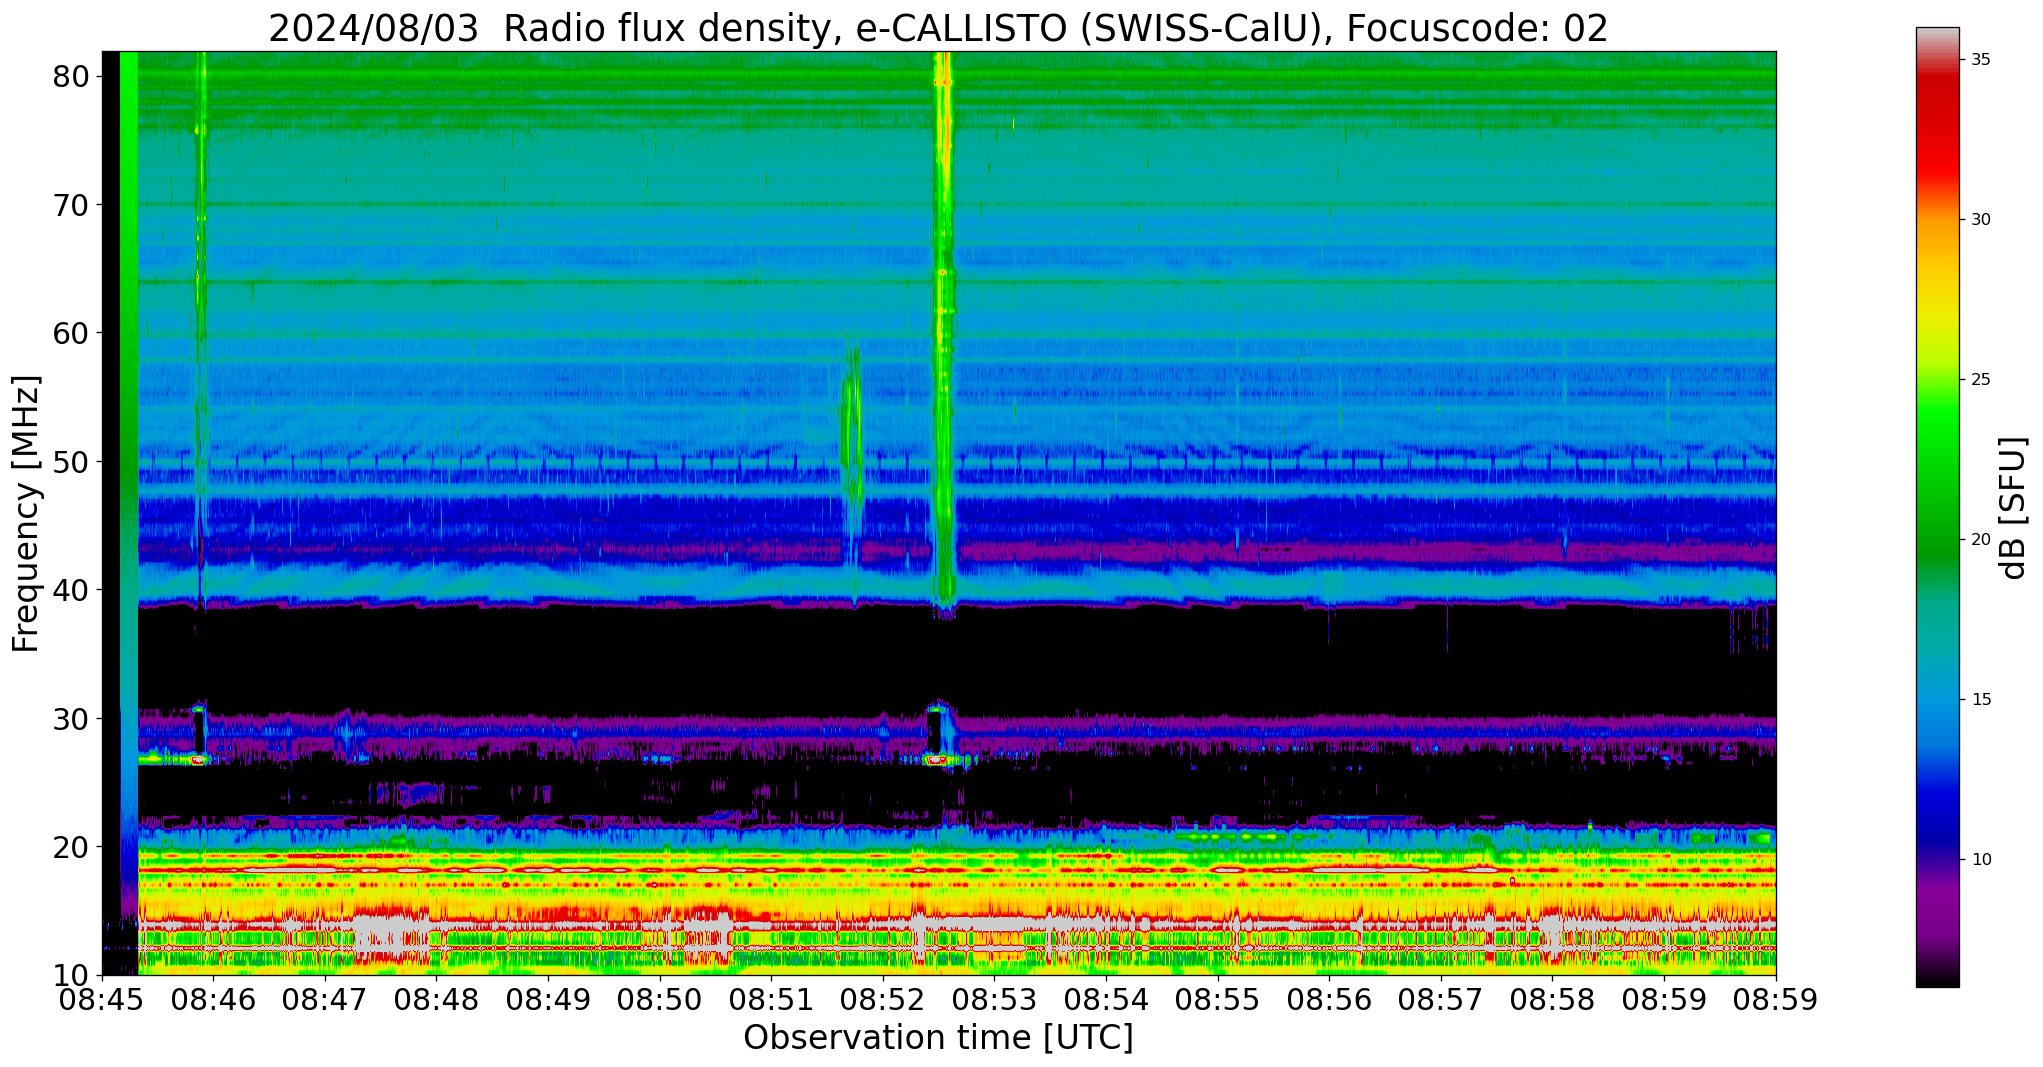Click the 08:53 time tick label
This screenshot has height=1067, width=2043.
[x=994, y=1000]
